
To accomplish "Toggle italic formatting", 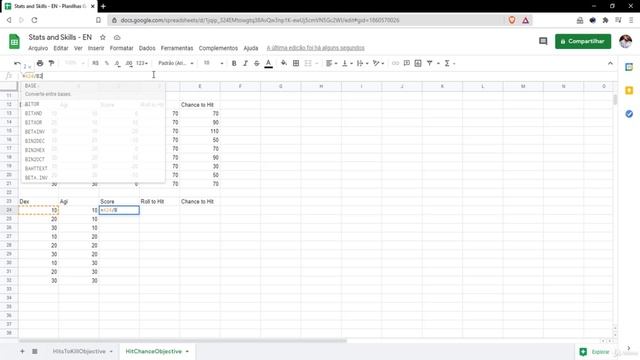I will tap(245, 63).
